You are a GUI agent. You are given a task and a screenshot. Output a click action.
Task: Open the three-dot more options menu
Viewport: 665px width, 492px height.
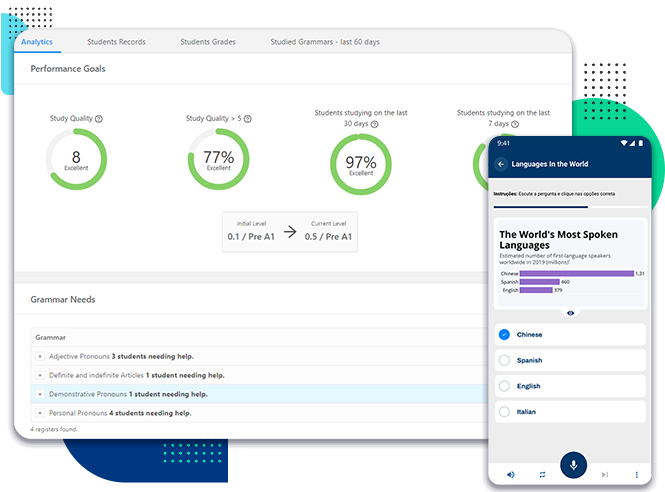point(636,474)
